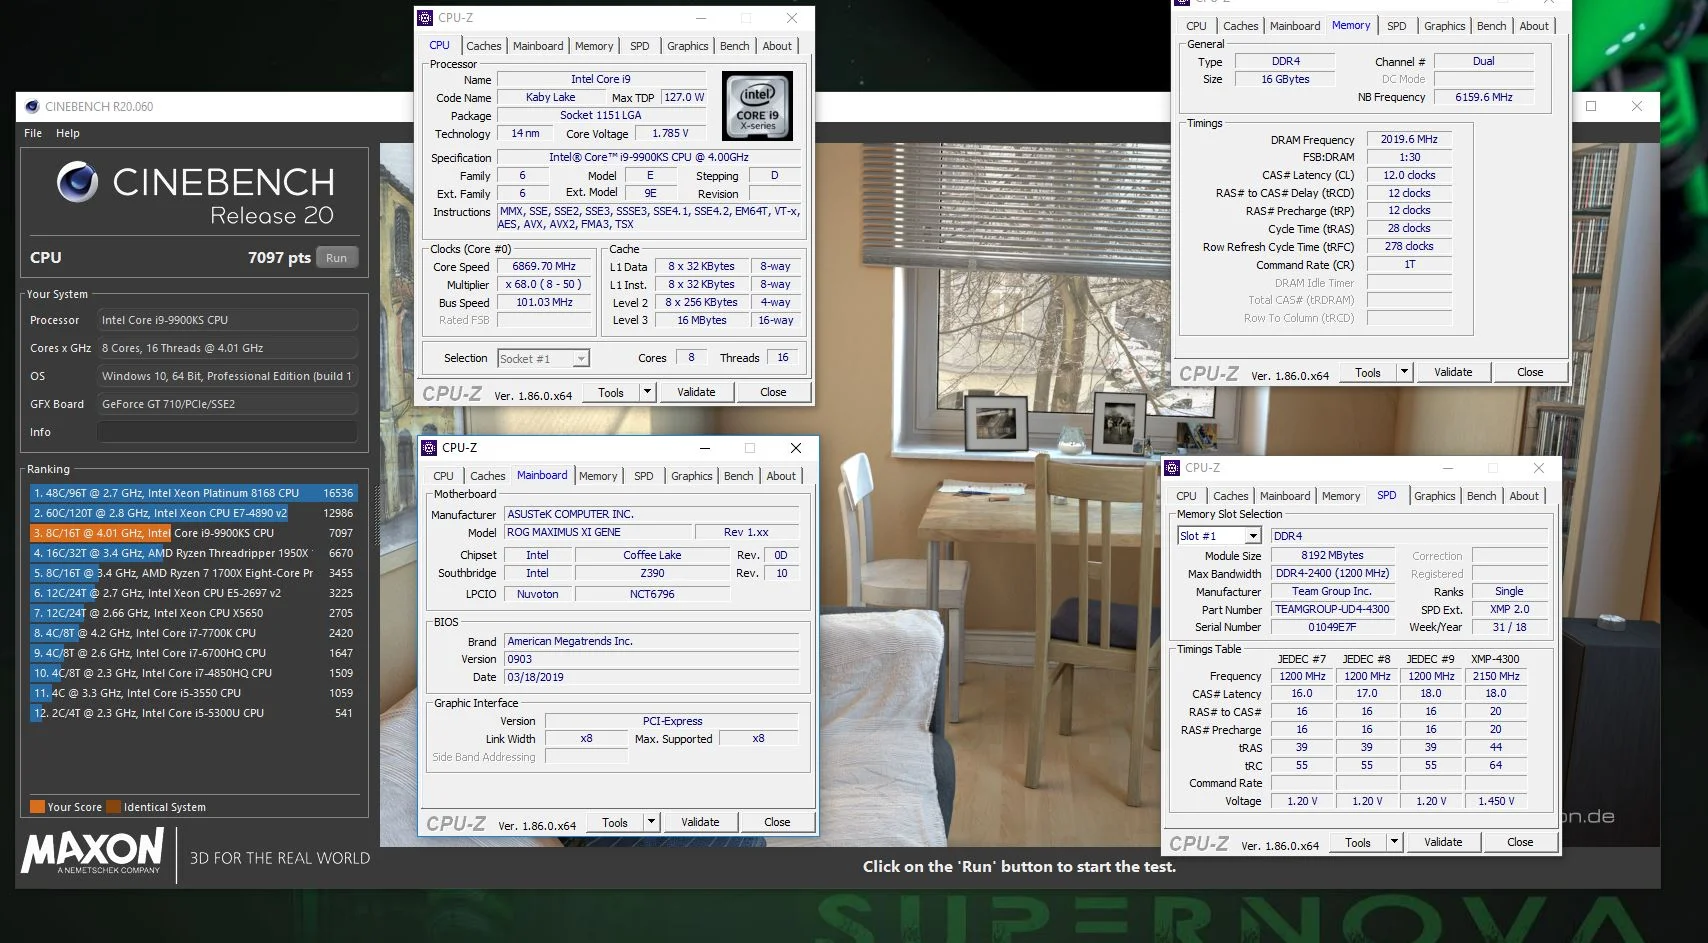The width and height of the screenshot is (1708, 943).
Task: Click the Cinebench sphere logo beside the title
Action: (77, 182)
